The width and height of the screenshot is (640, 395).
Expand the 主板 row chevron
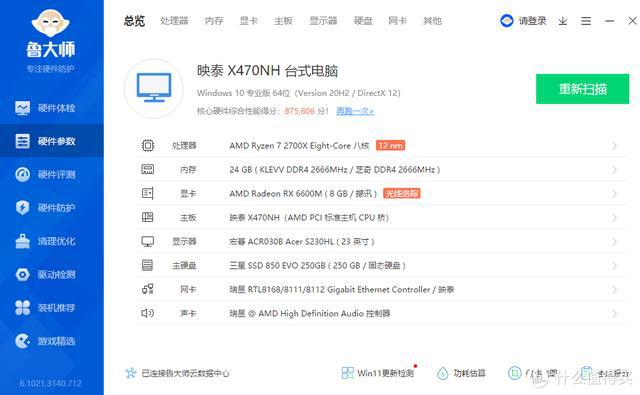coord(614,218)
